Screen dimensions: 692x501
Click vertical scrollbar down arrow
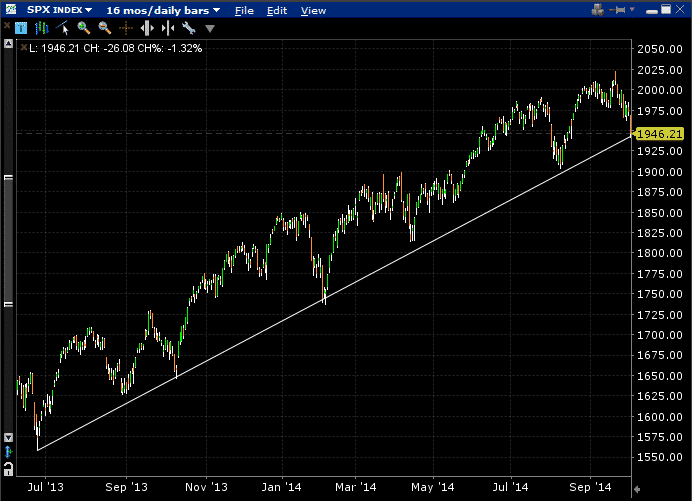[x=8, y=437]
